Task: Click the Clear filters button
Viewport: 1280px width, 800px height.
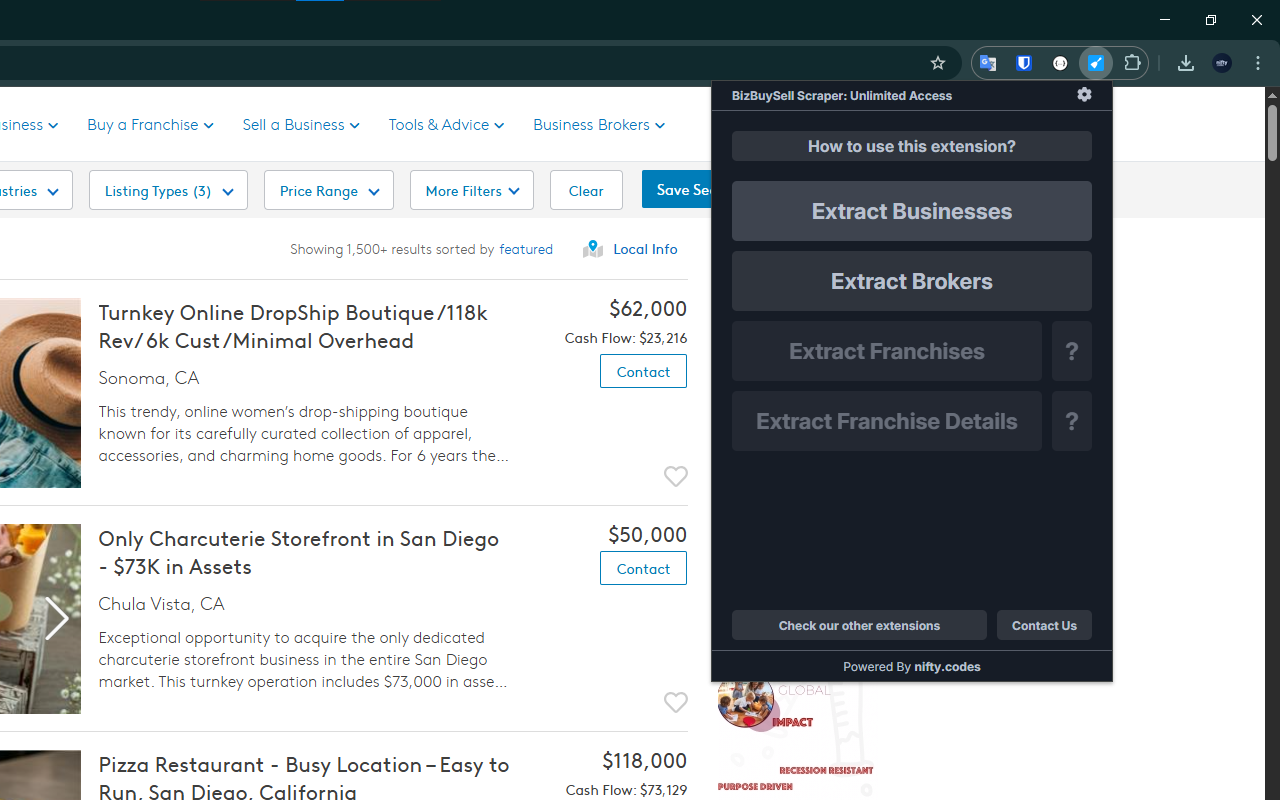Action: [x=586, y=190]
